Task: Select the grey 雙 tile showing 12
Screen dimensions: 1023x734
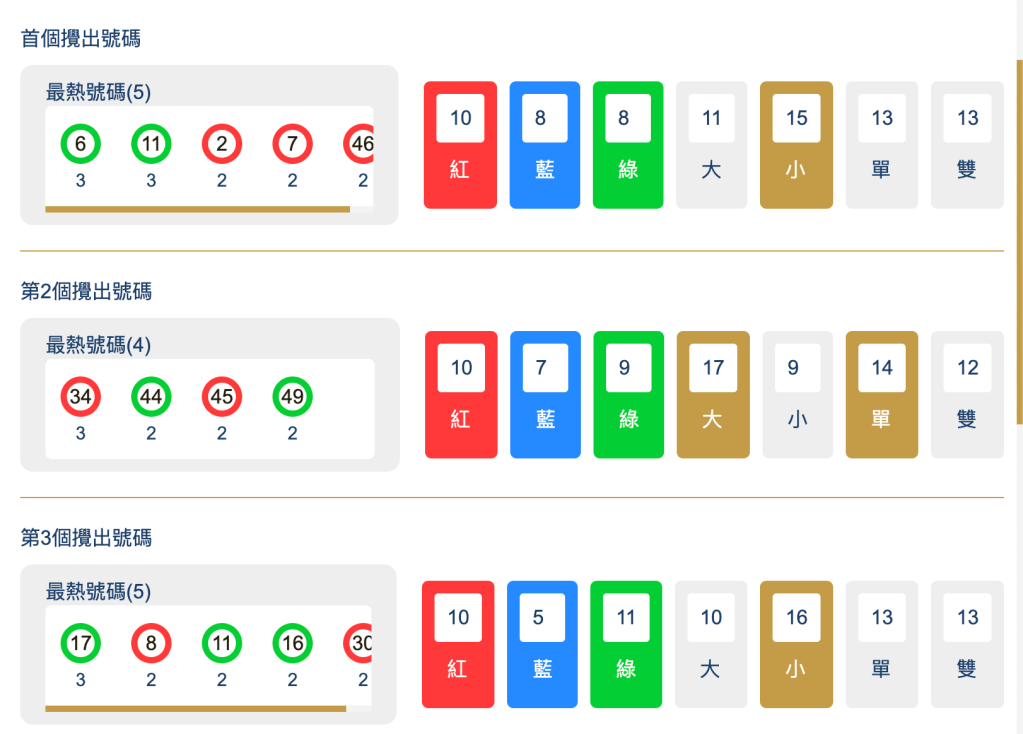Action: pyautogui.click(x=967, y=395)
